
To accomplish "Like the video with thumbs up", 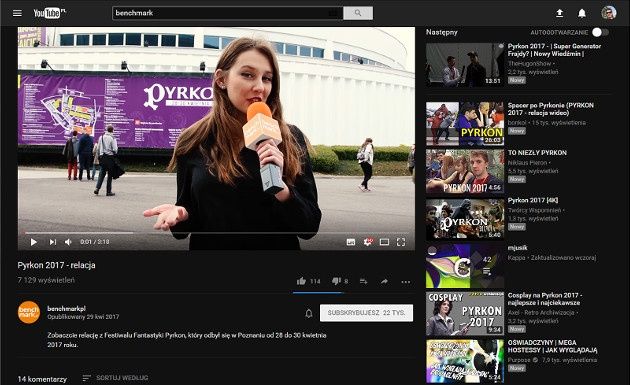I will 301,281.
